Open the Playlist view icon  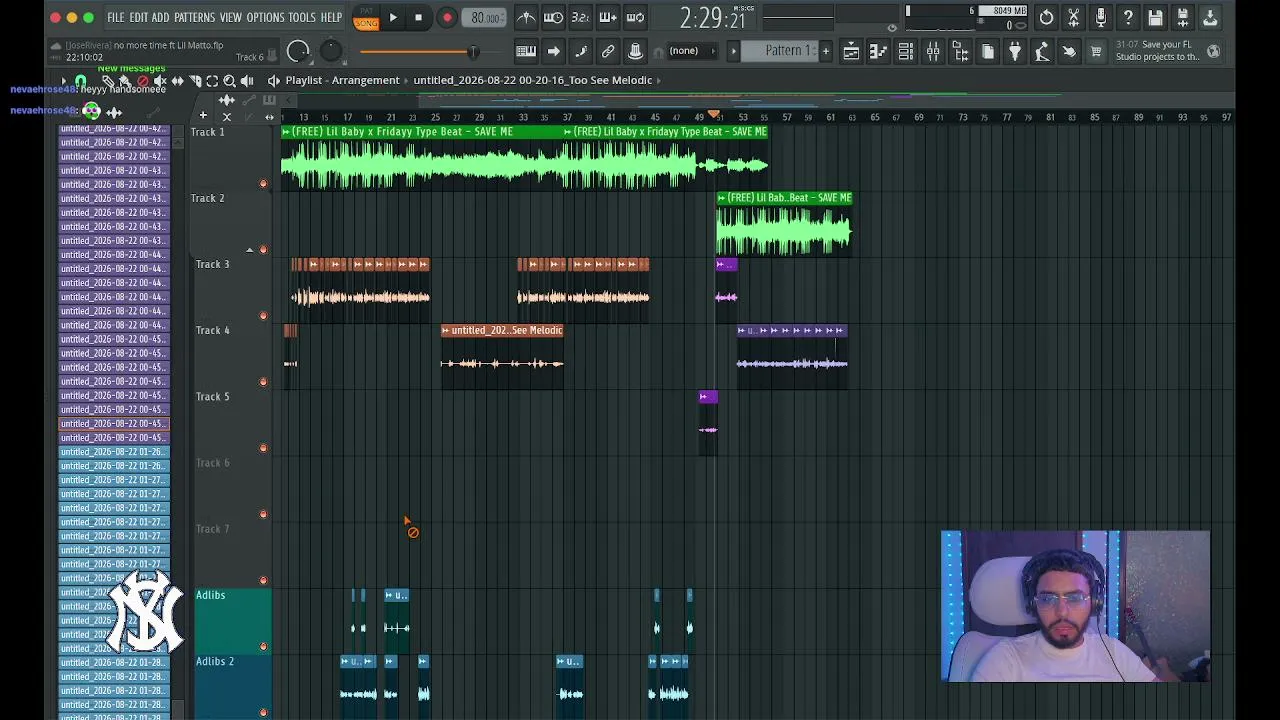pos(851,51)
